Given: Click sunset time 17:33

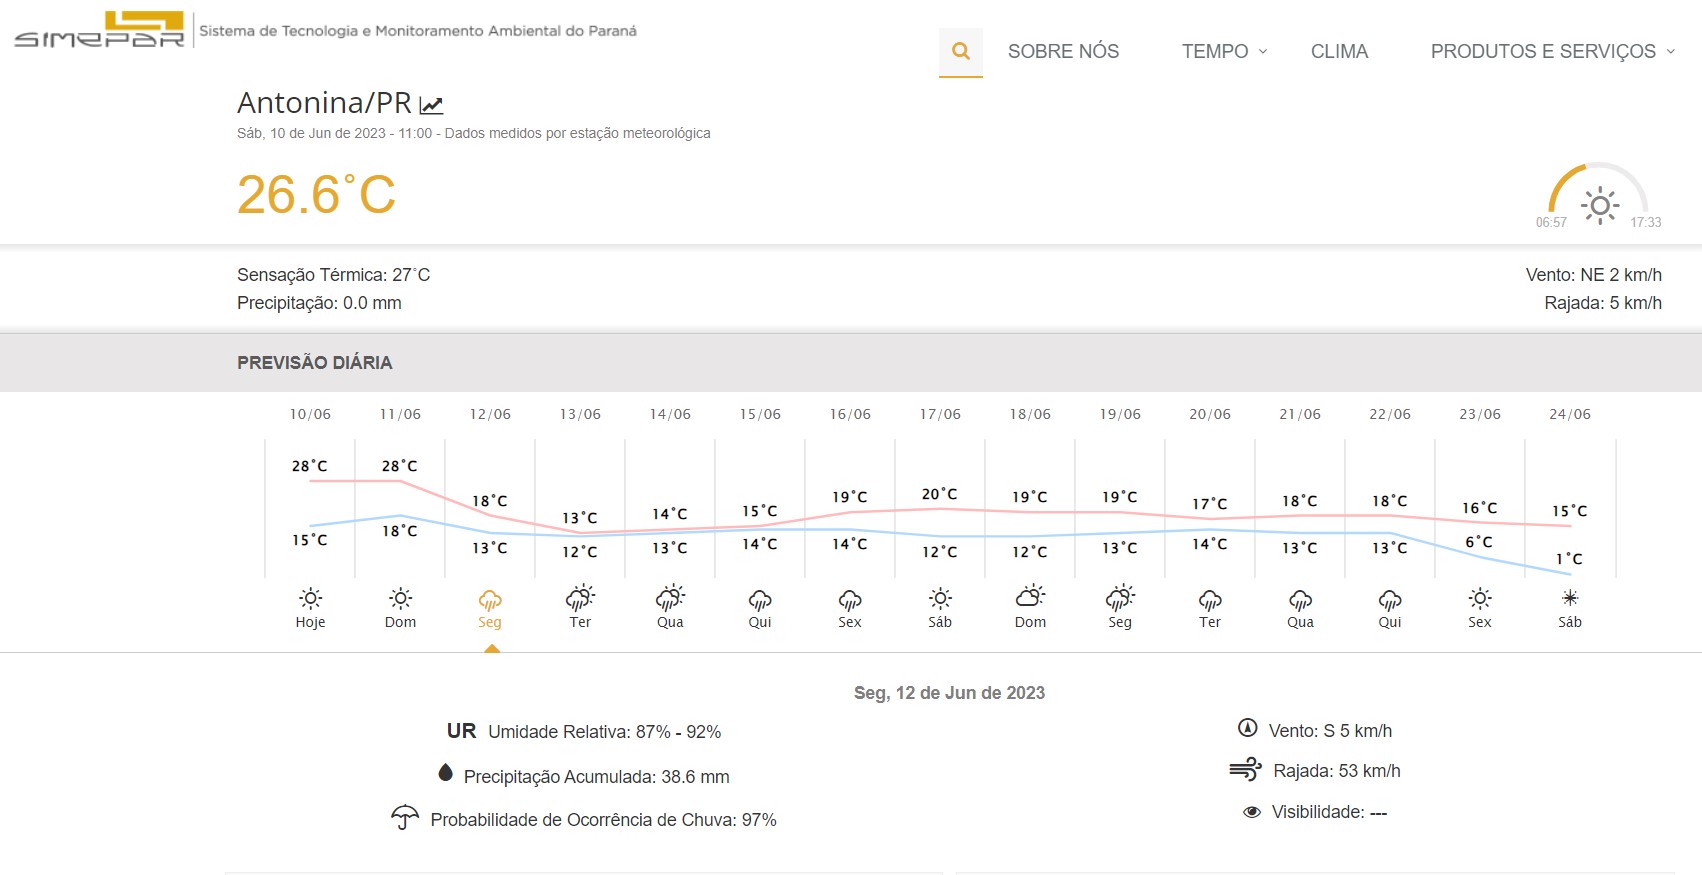Looking at the screenshot, I should click(1646, 223).
